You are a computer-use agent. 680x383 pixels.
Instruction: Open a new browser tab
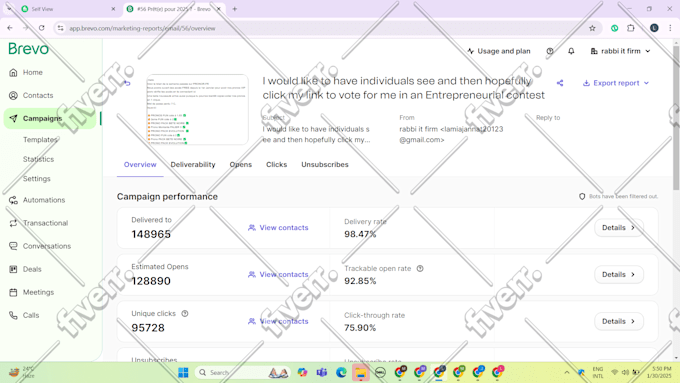(x=235, y=9)
